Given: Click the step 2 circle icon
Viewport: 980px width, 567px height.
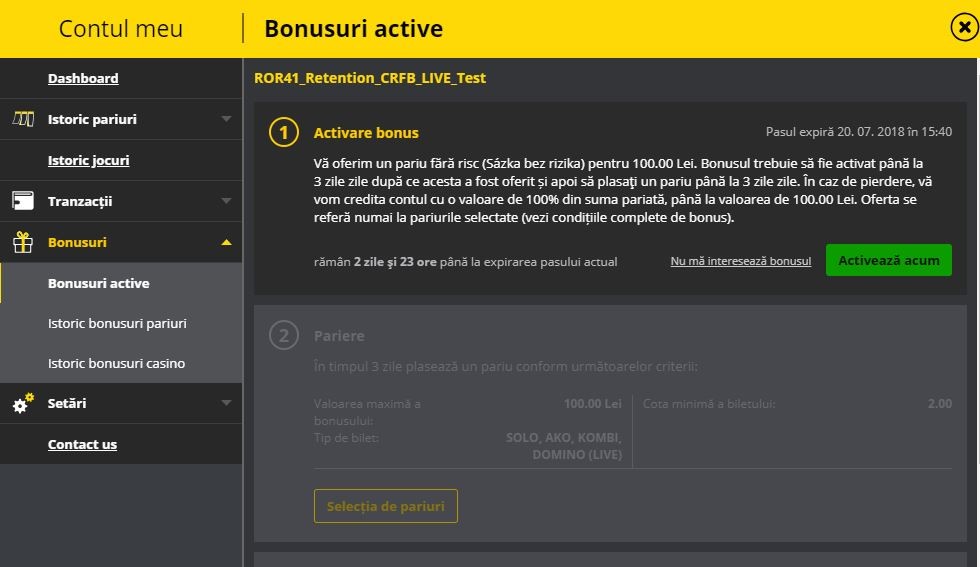Looking at the screenshot, I should (x=284, y=336).
